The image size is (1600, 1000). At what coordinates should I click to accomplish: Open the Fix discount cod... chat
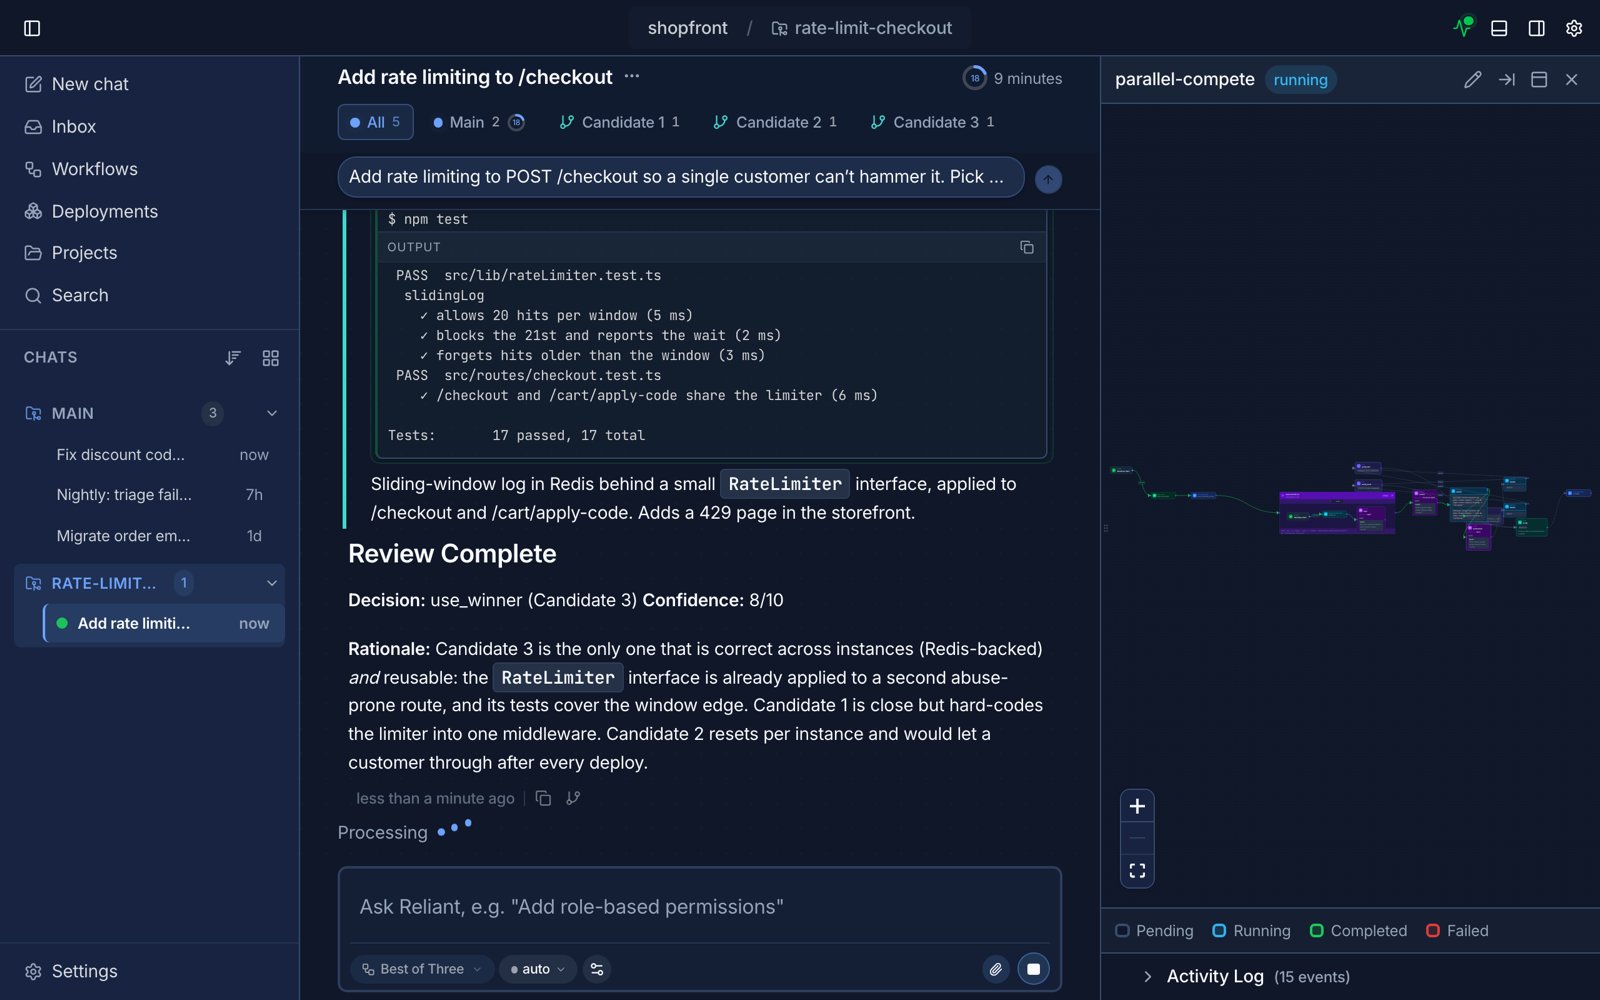(163, 455)
